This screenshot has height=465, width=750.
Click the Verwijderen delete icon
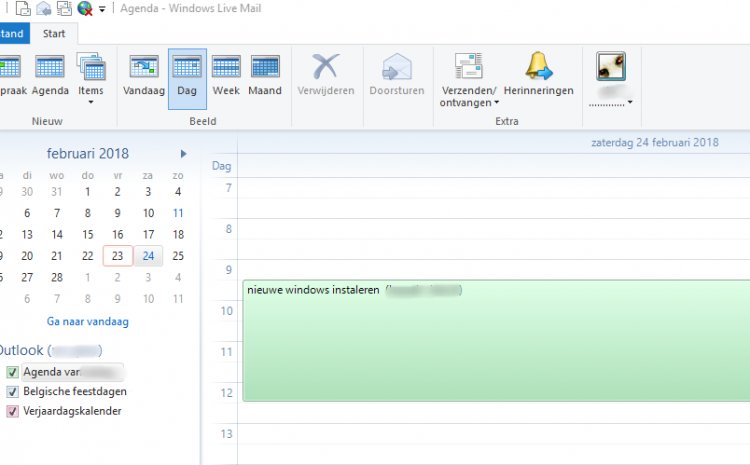click(325, 76)
